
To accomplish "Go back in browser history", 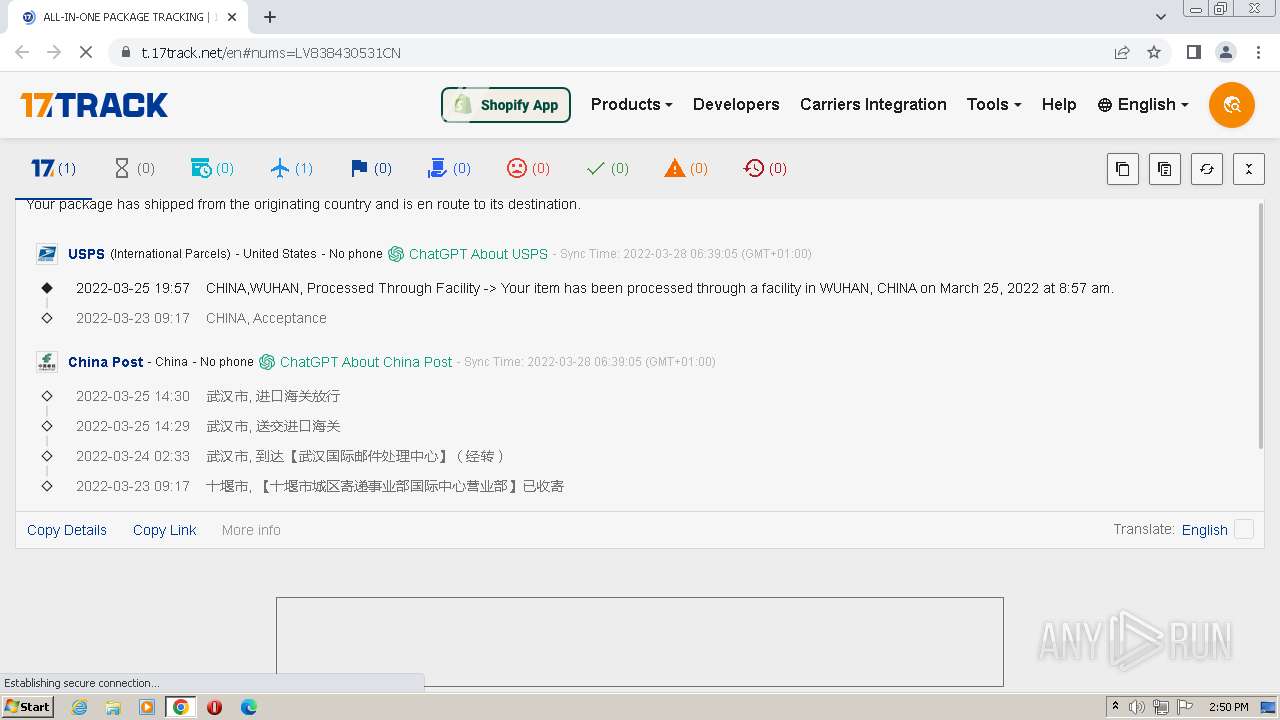I will click(x=22, y=52).
